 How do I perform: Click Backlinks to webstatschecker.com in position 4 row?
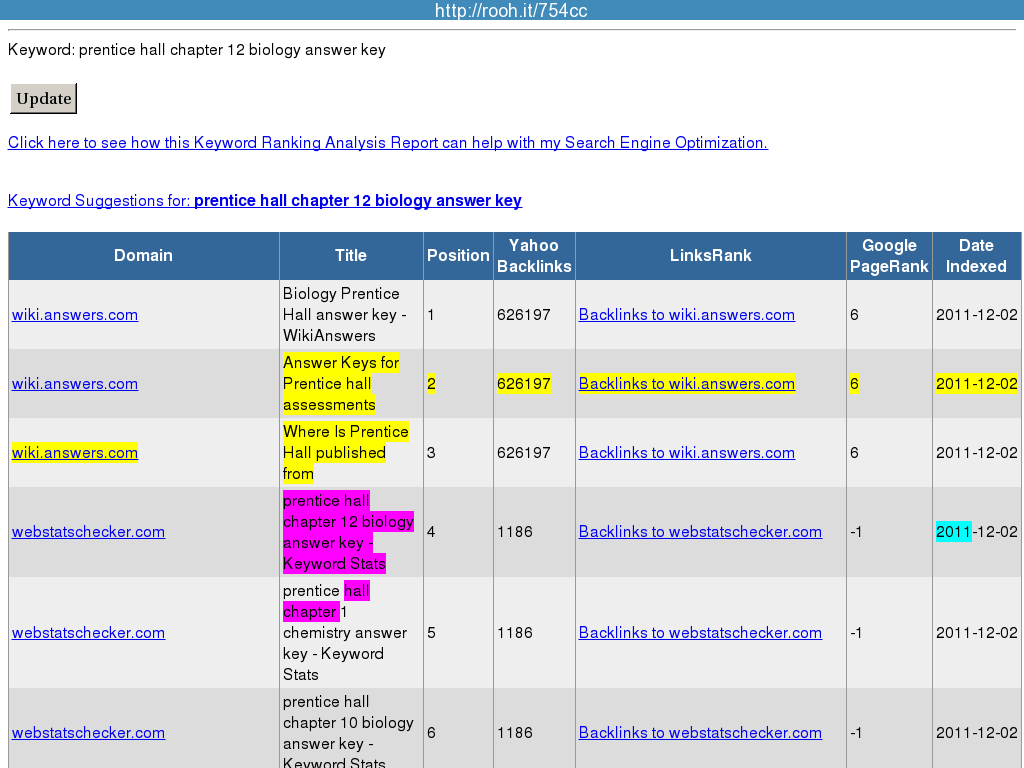coord(700,532)
